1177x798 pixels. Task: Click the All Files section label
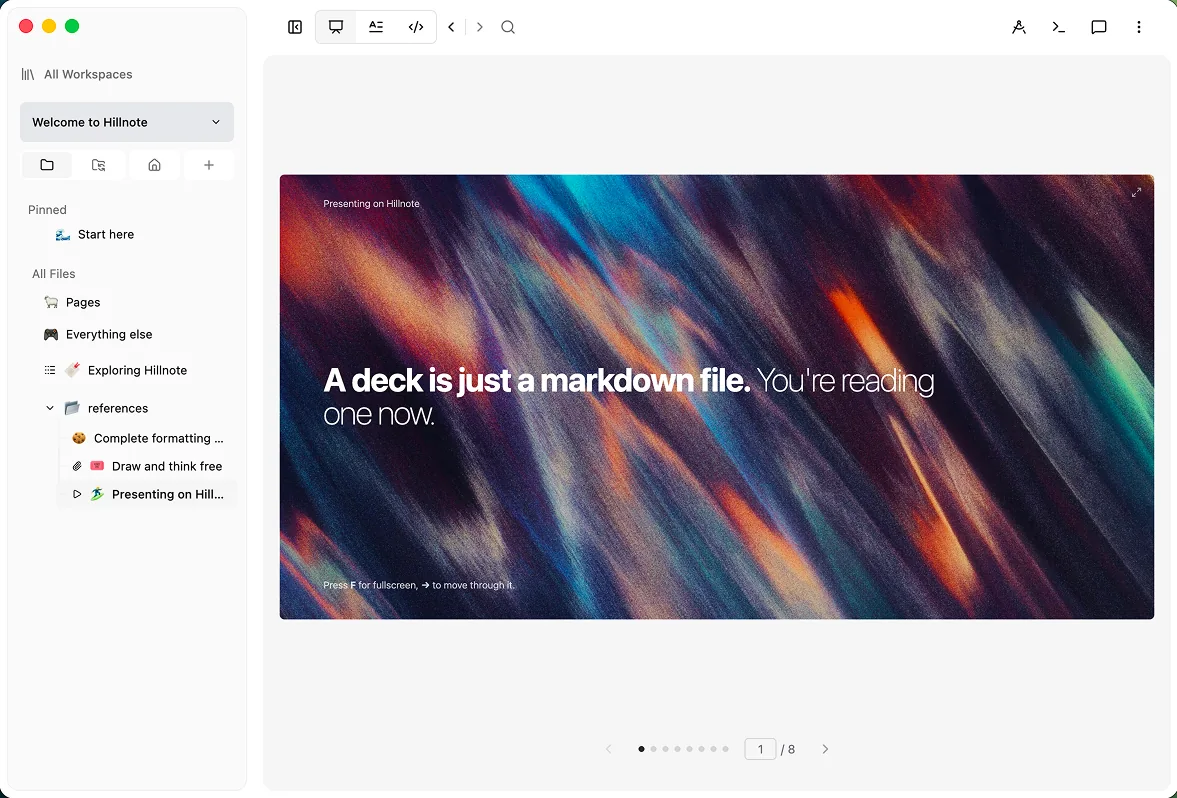click(x=53, y=274)
